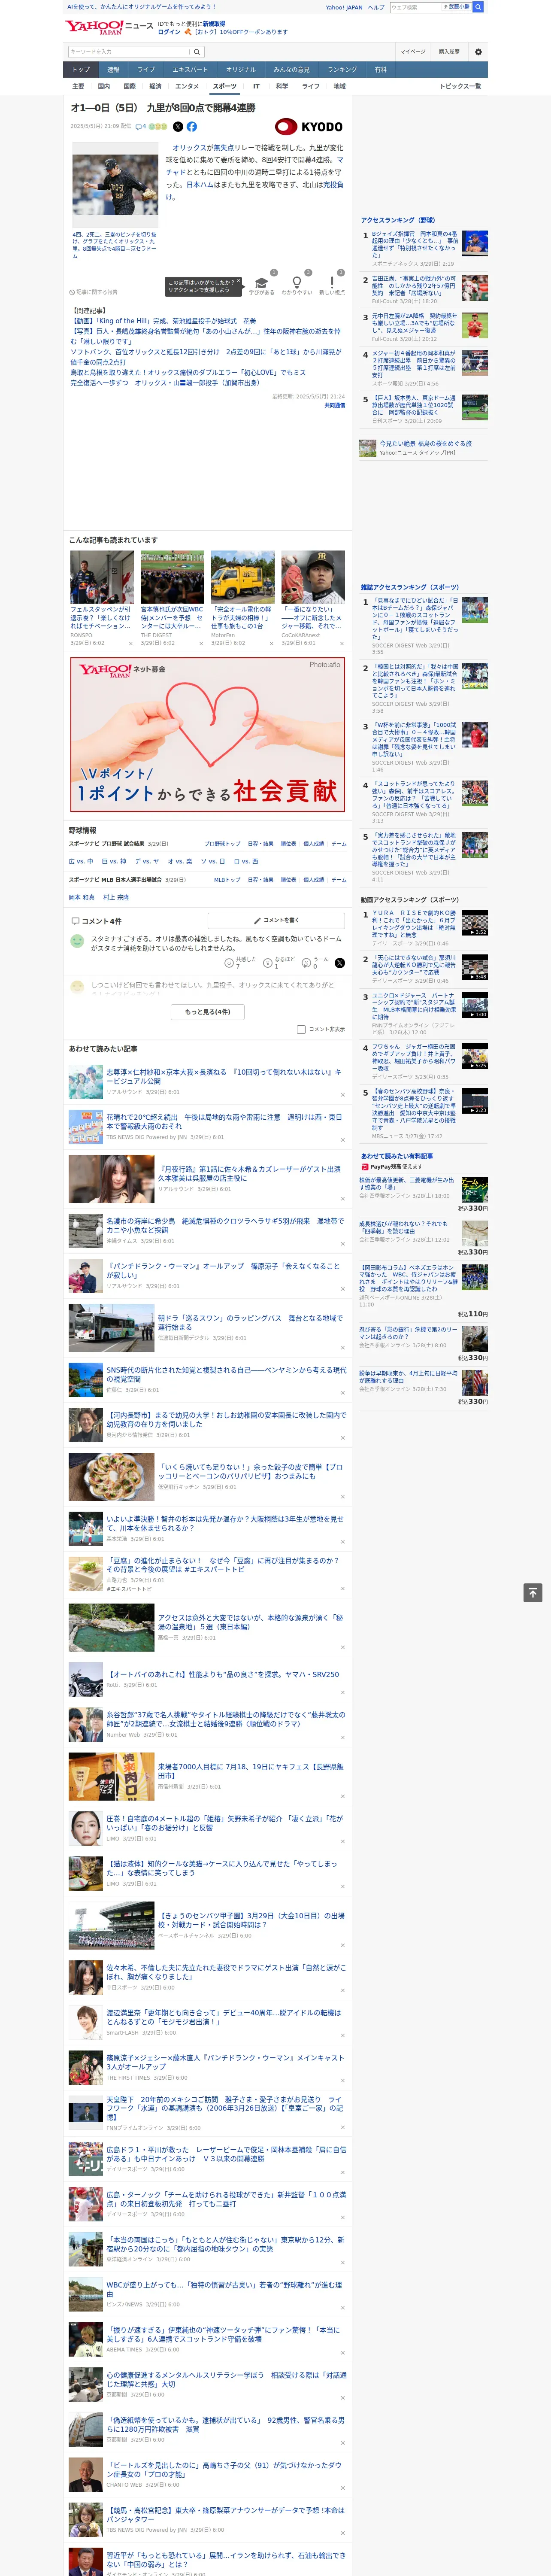Image resolution: width=551 pixels, height=2576 pixels.
Task: Select the 経済 category
Action: pyautogui.click(x=155, y=86)
